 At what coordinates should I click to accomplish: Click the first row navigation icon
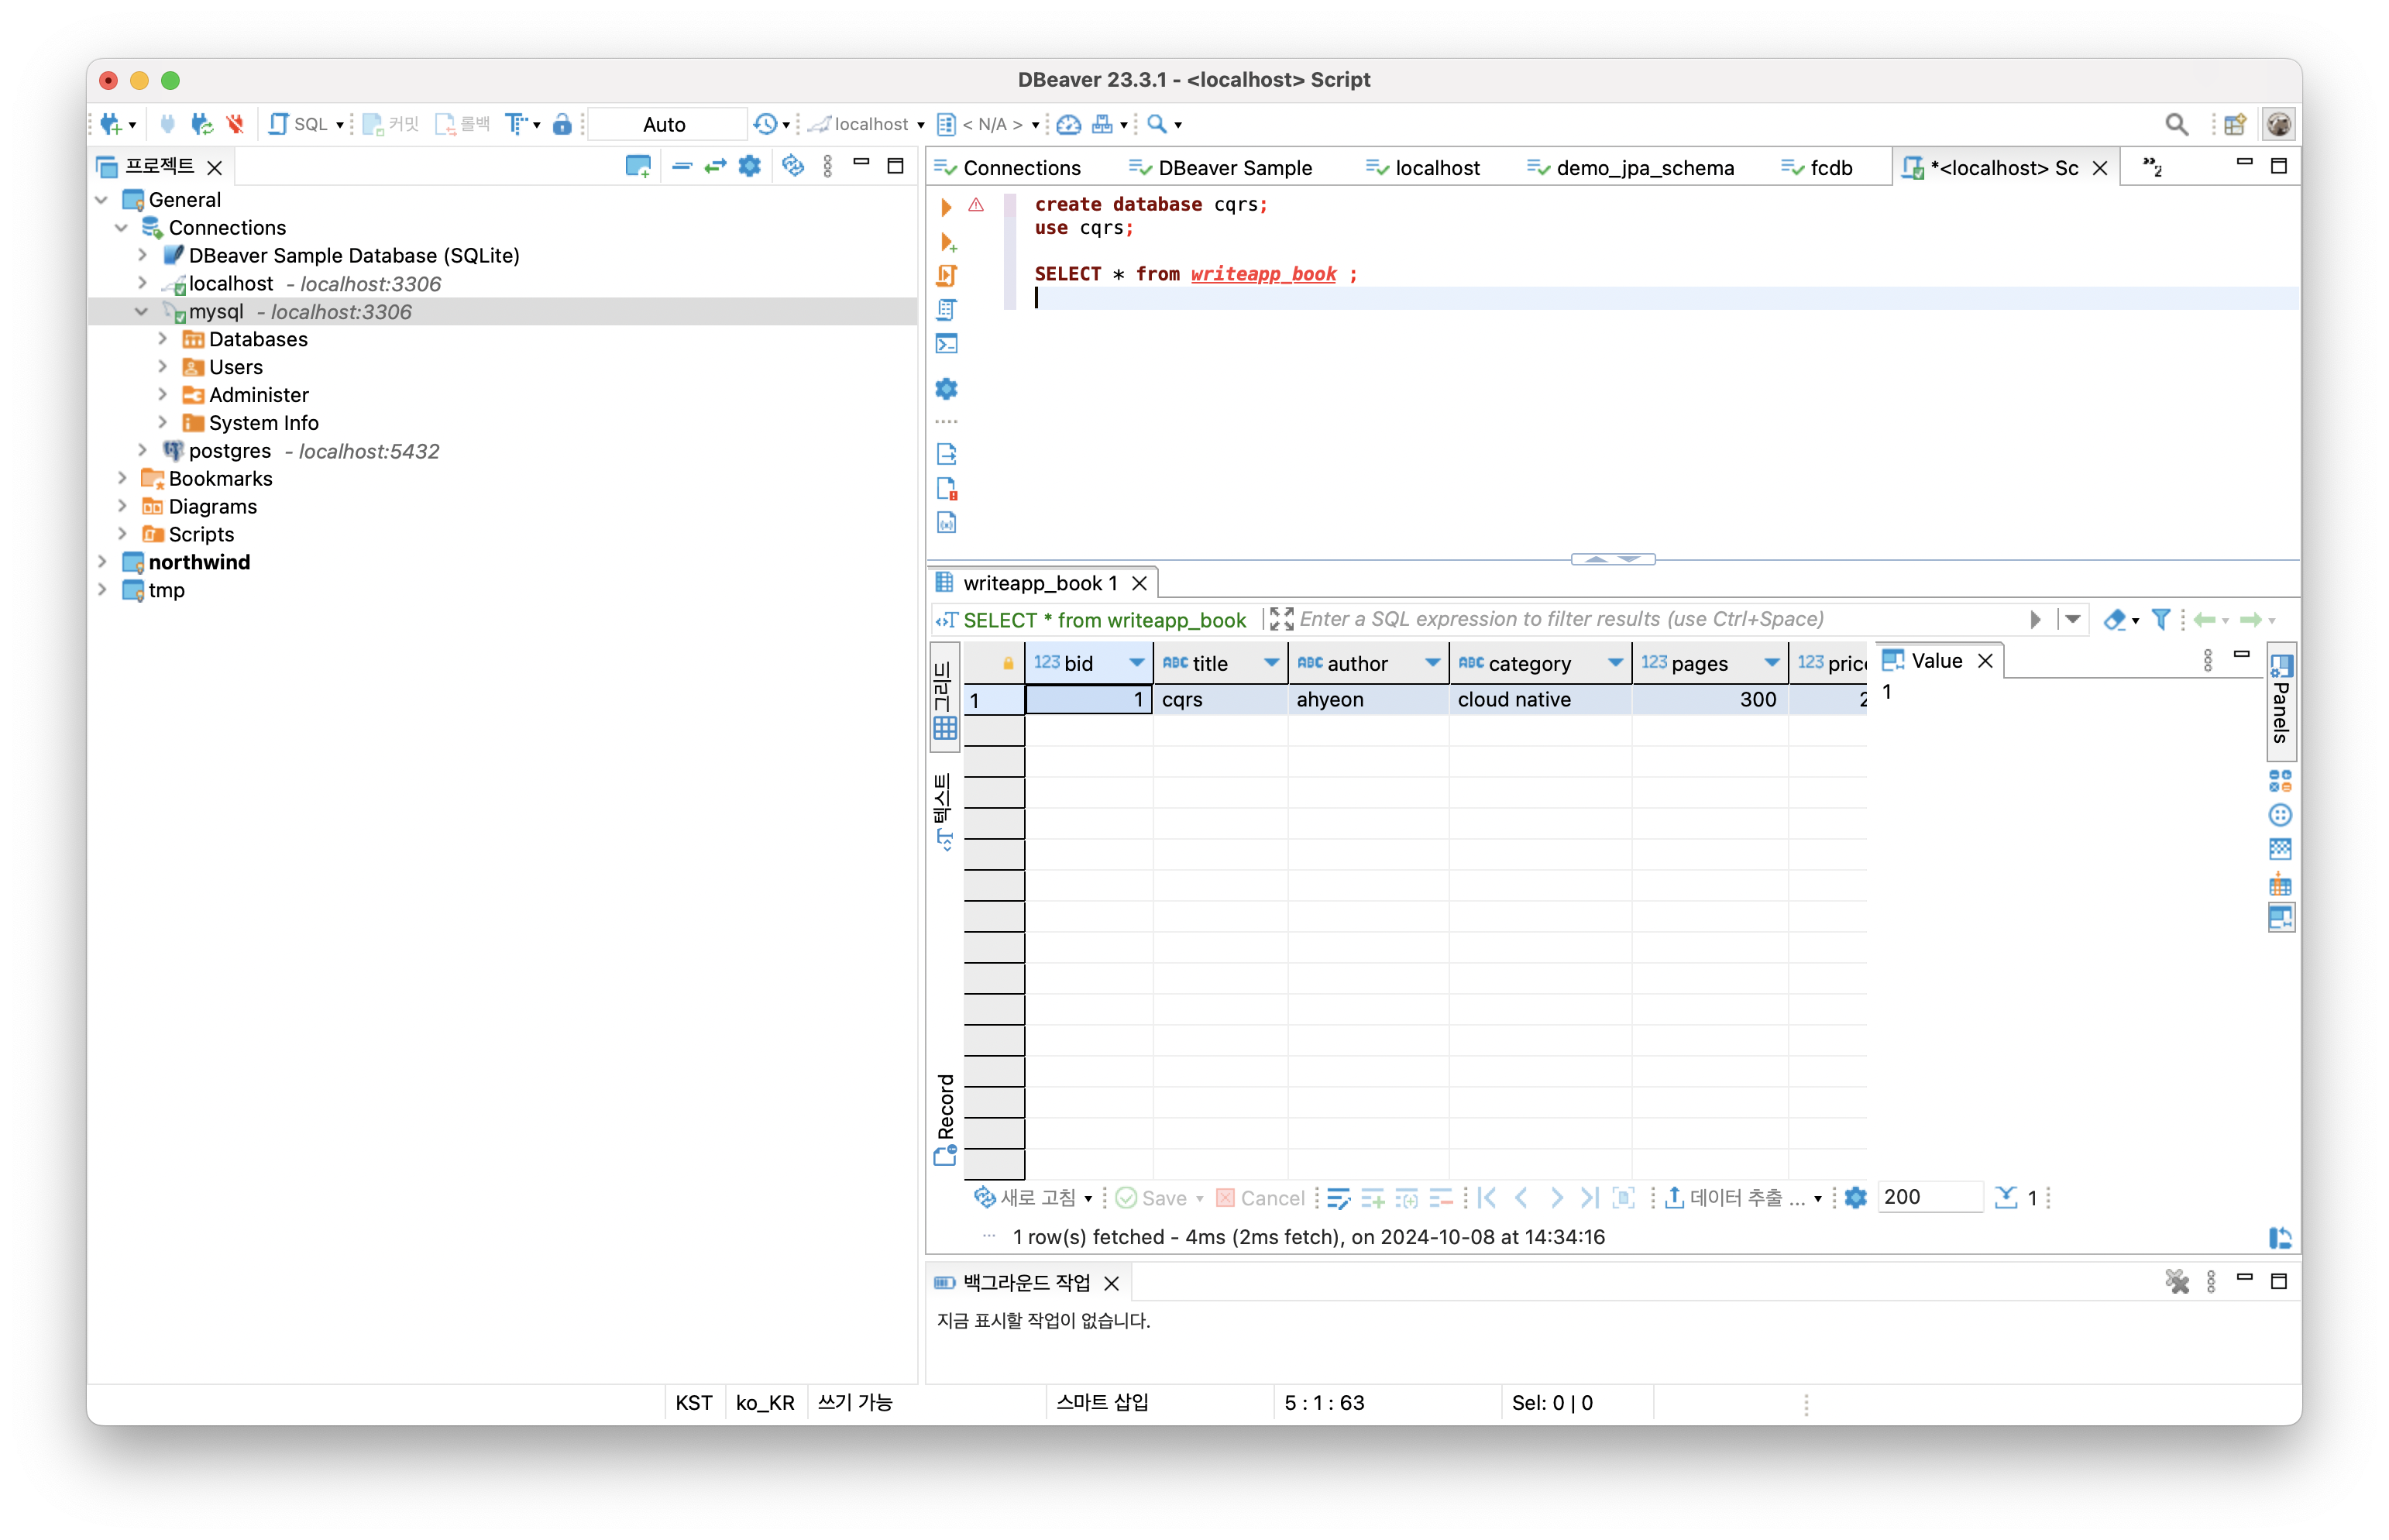(x=1487, y=1197)
